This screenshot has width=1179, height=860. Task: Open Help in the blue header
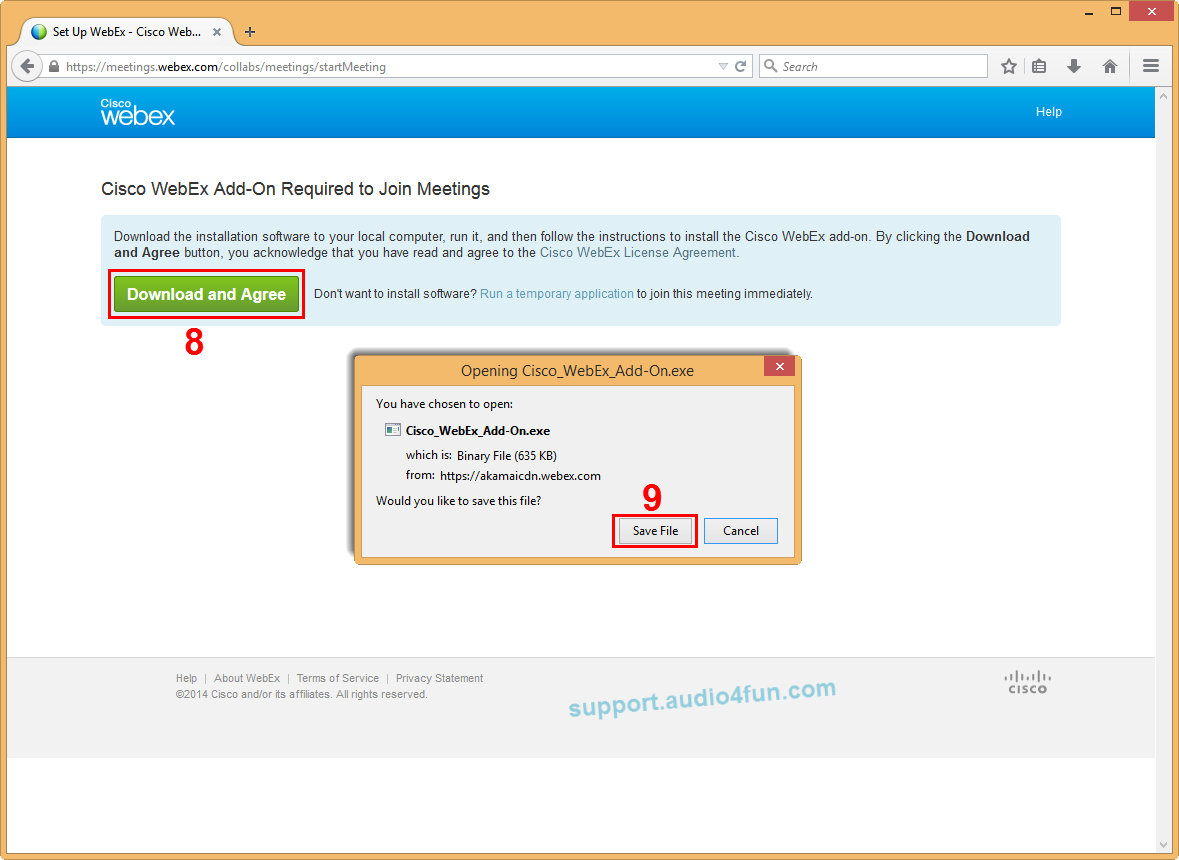tap(1048, 112)
